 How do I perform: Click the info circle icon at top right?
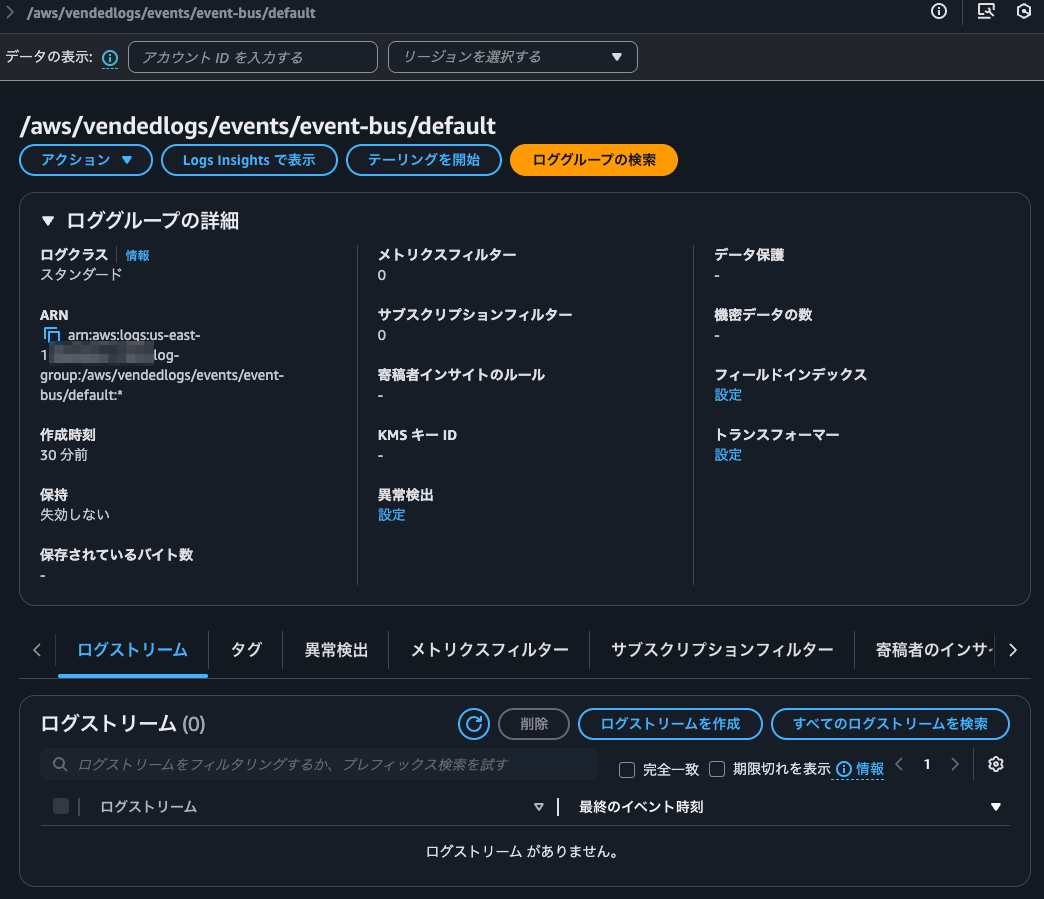tap(939, 11)
